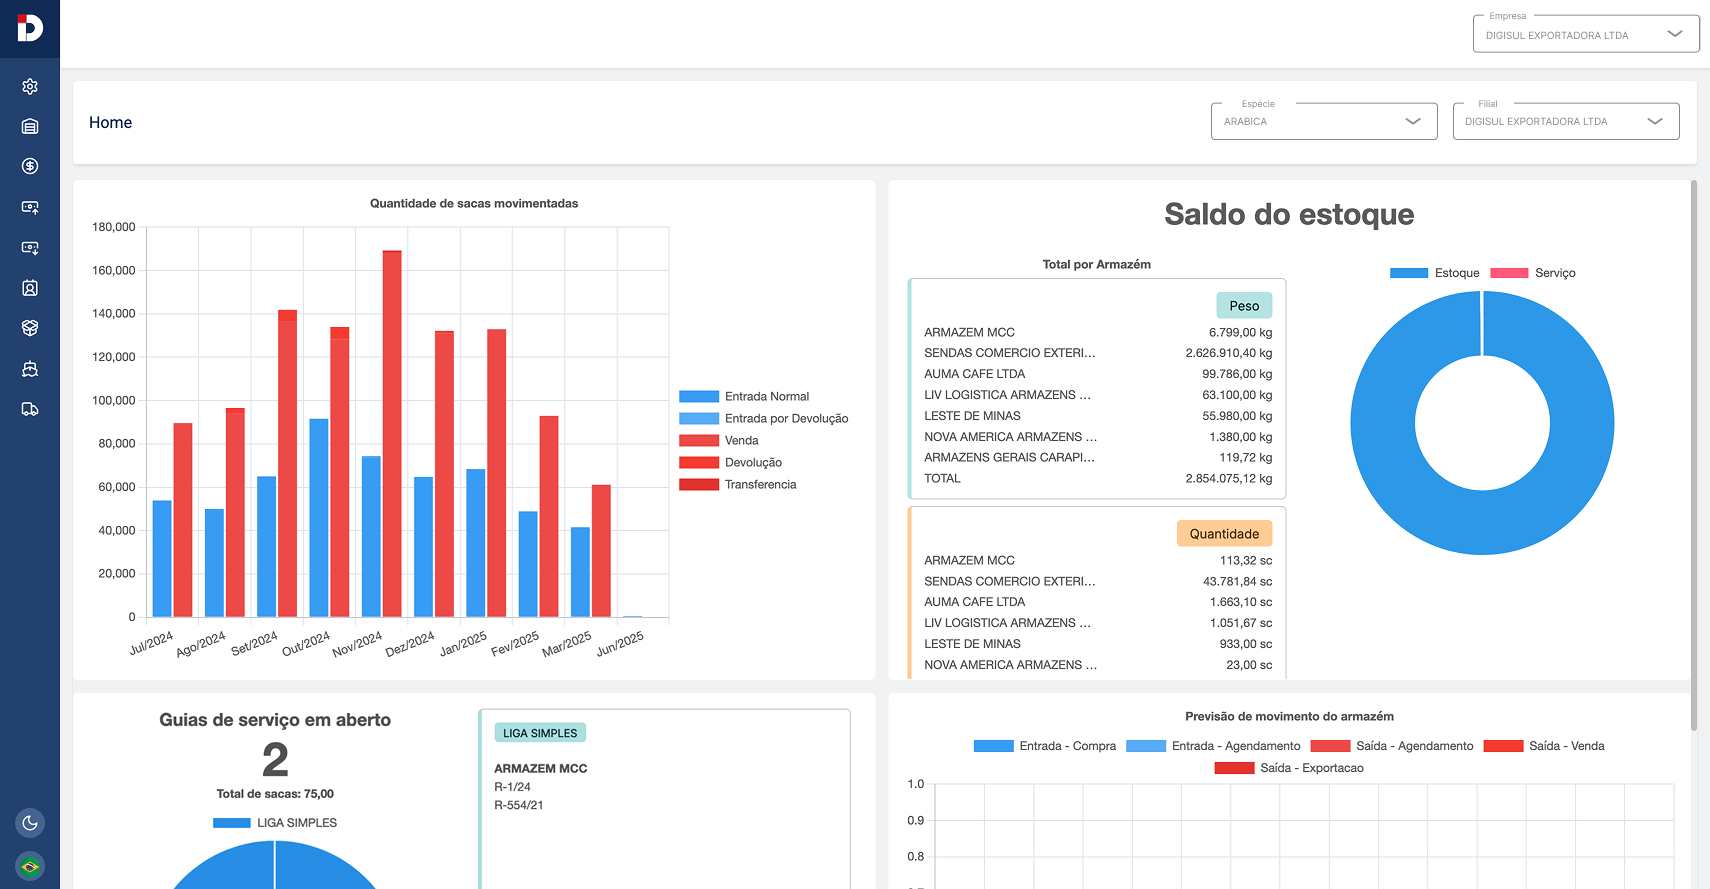Open the Filial dropdown
The height and width of the screenshot is (889, 1710).
pos(1566,121)
